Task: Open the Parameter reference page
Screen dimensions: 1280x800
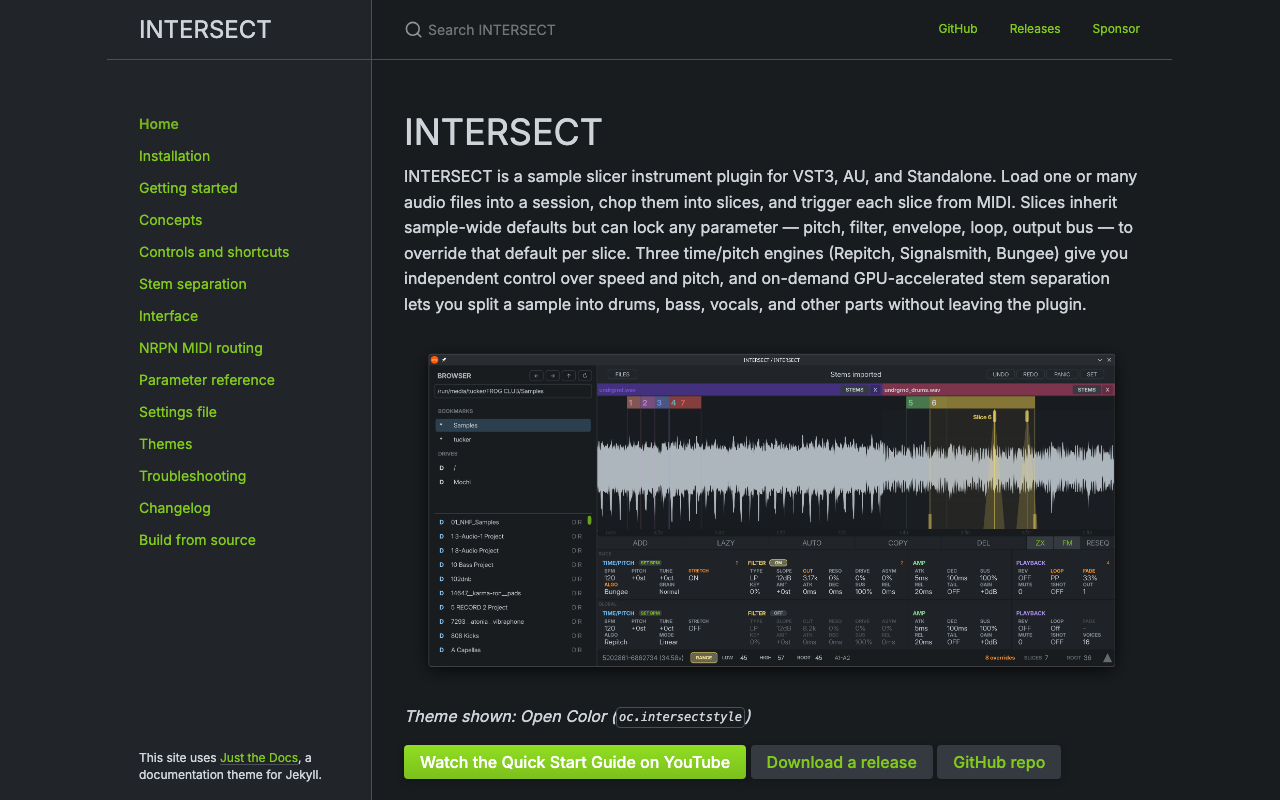Action: 207,380
